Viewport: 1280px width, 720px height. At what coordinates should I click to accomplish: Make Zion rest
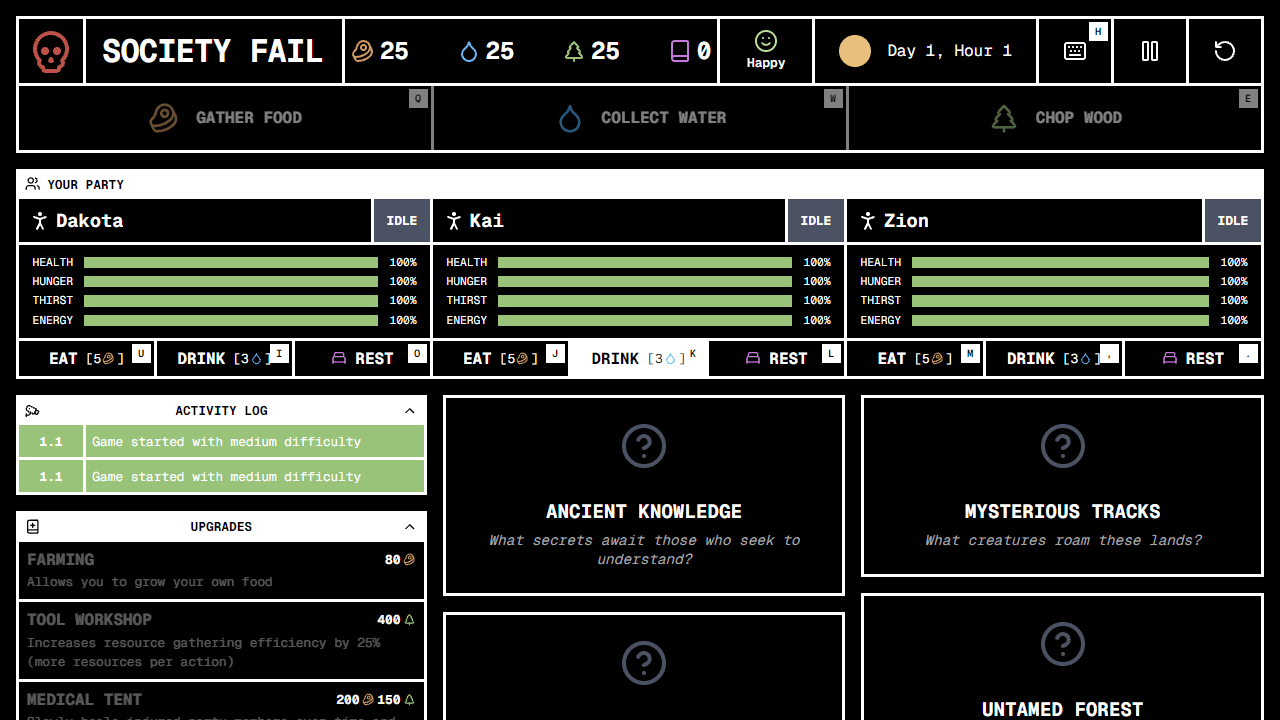tap(1193, 358)
